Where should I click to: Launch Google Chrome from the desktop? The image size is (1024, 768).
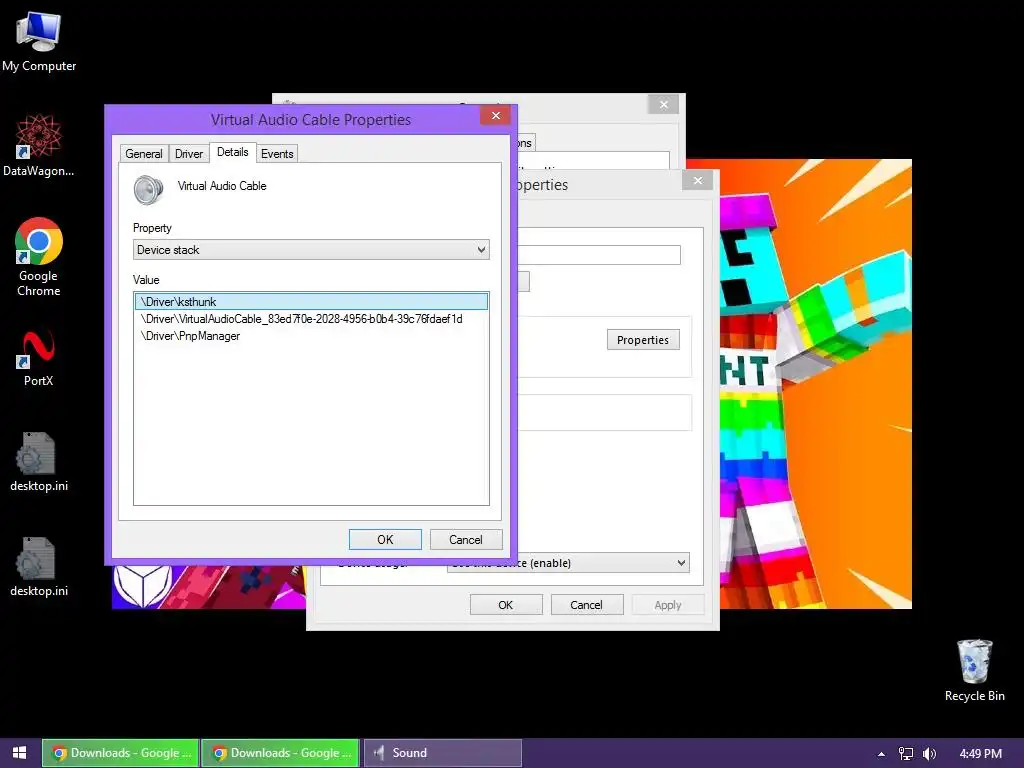39,257
